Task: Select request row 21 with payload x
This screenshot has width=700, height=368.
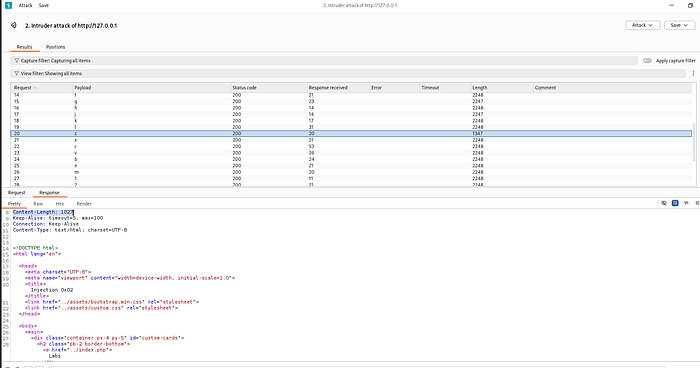Action: coord(351,140)
